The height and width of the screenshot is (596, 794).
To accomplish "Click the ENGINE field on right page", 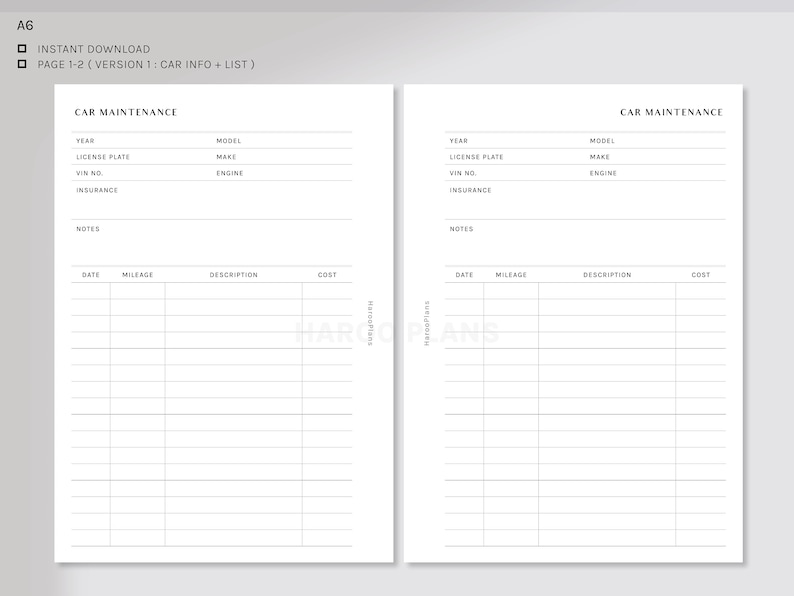I will [x=656, y=173].
